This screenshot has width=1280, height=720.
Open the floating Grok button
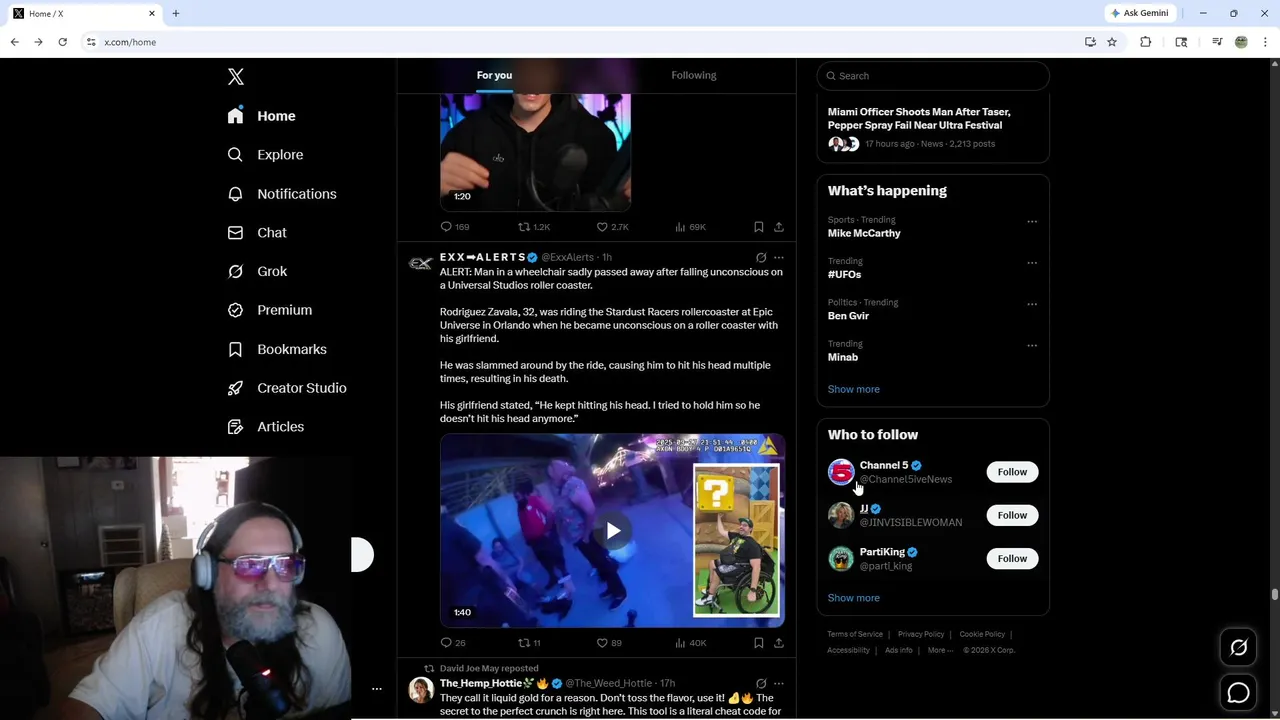(x=1238, y=648)
